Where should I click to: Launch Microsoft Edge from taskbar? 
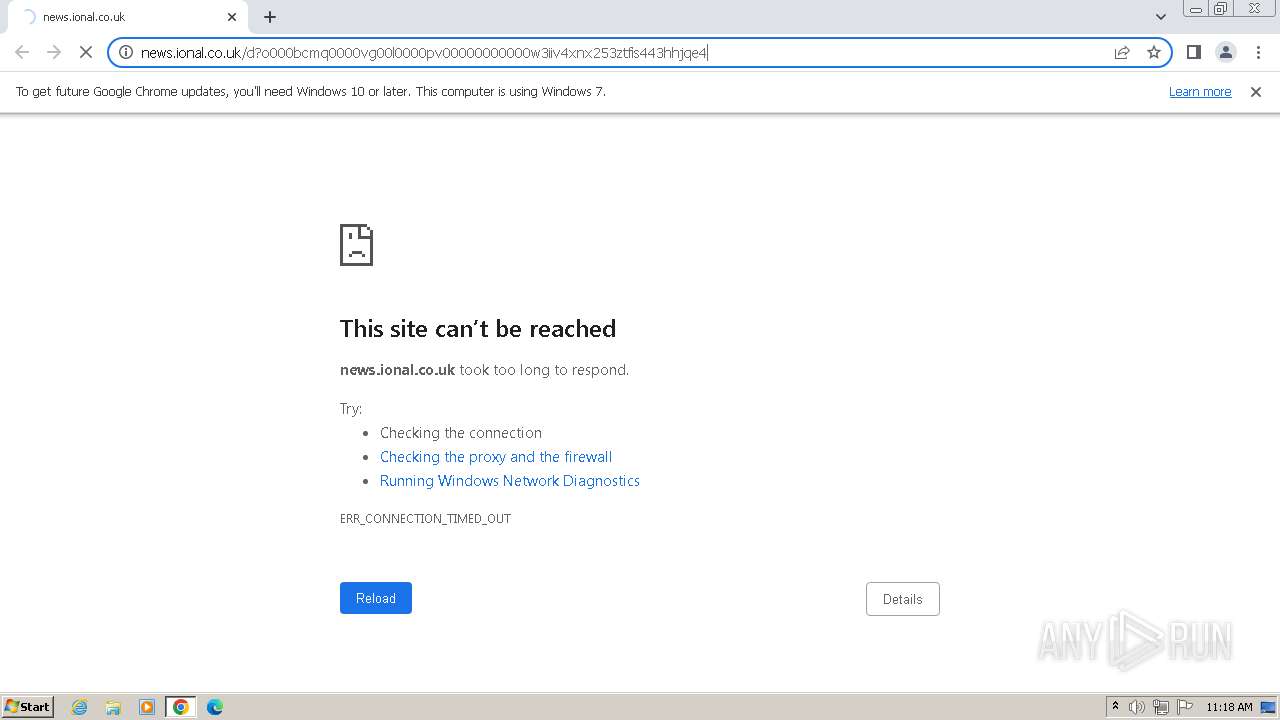(x=215, y=707)
